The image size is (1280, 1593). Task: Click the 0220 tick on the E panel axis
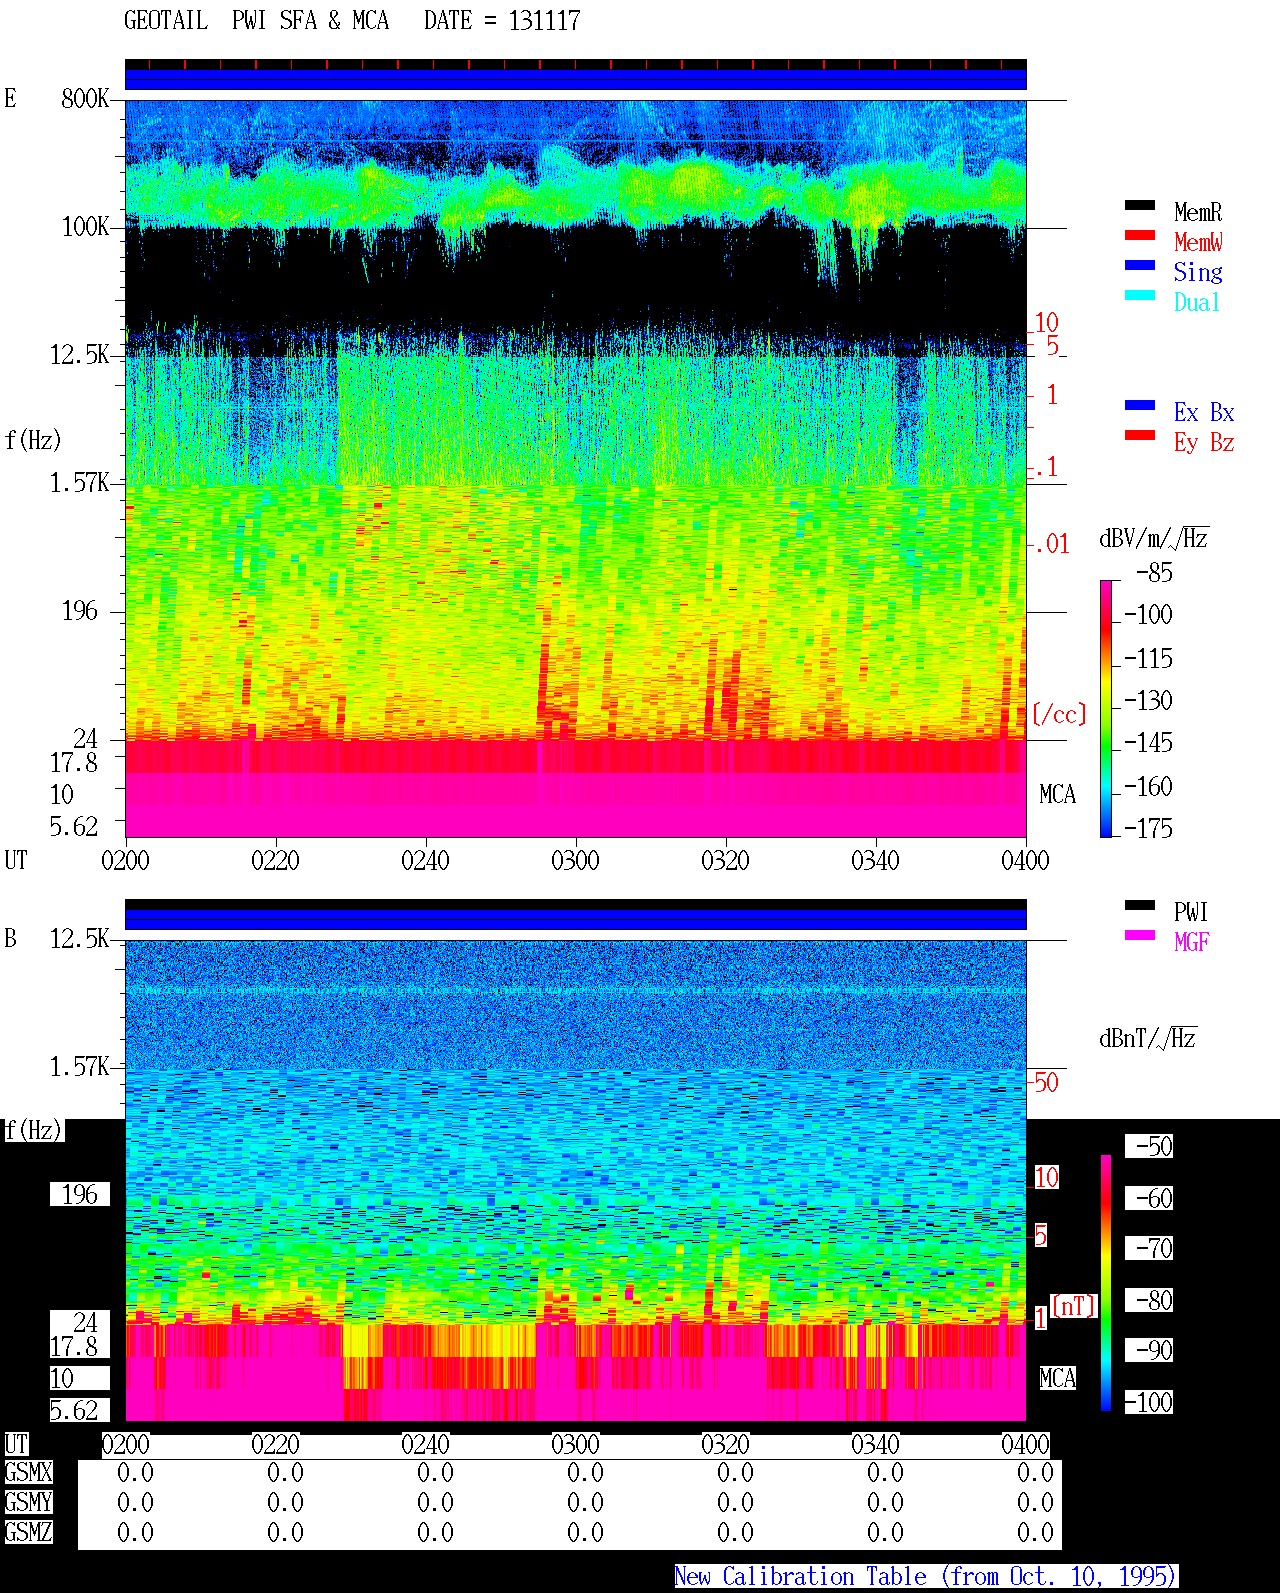pos(275,861)
